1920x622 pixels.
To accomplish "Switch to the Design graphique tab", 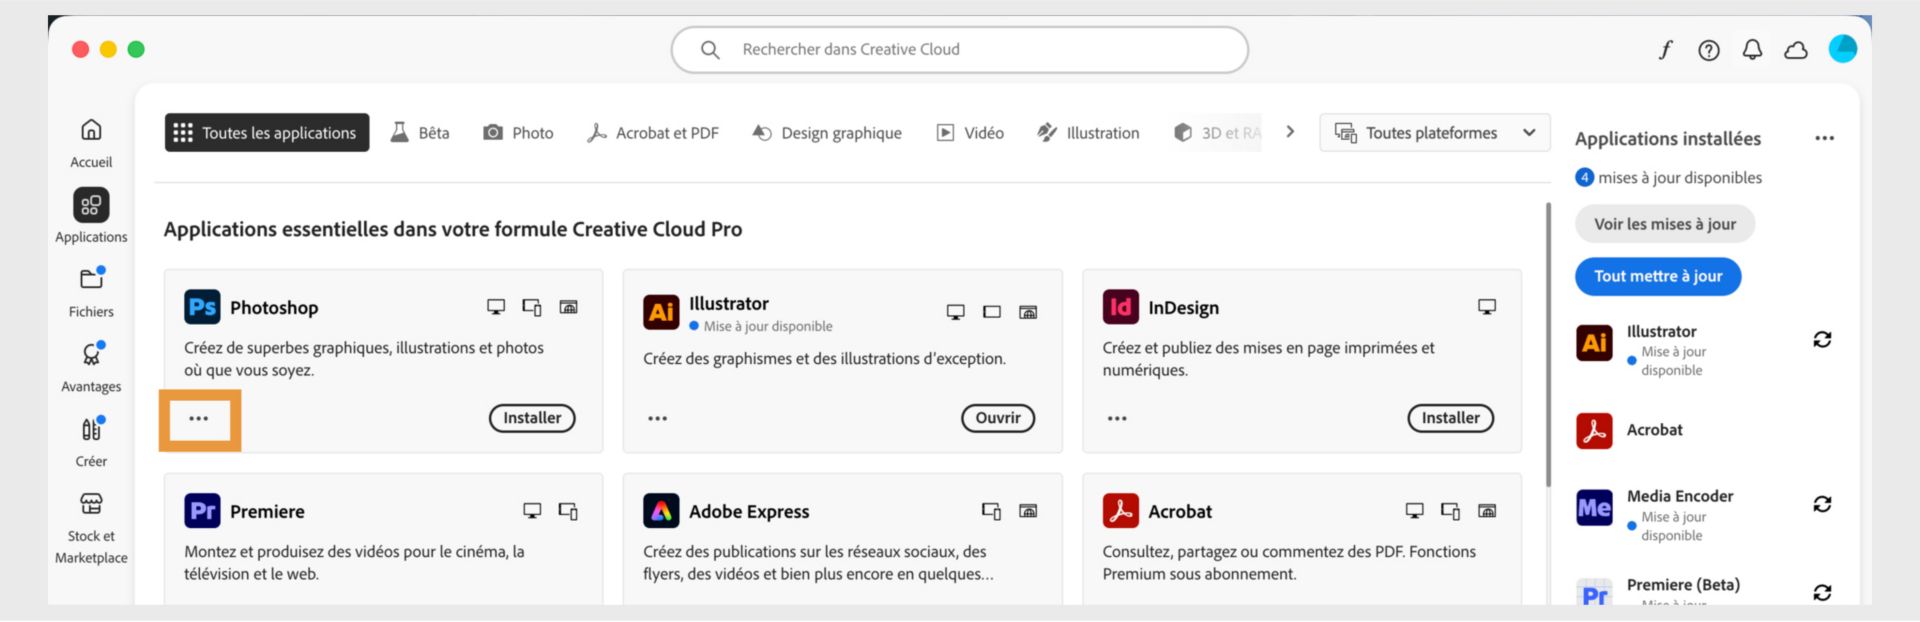I will [x=827, y=132].
